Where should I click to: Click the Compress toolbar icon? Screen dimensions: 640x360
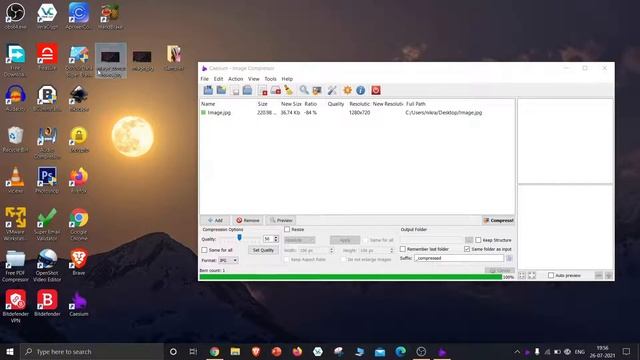pos(317,90)
